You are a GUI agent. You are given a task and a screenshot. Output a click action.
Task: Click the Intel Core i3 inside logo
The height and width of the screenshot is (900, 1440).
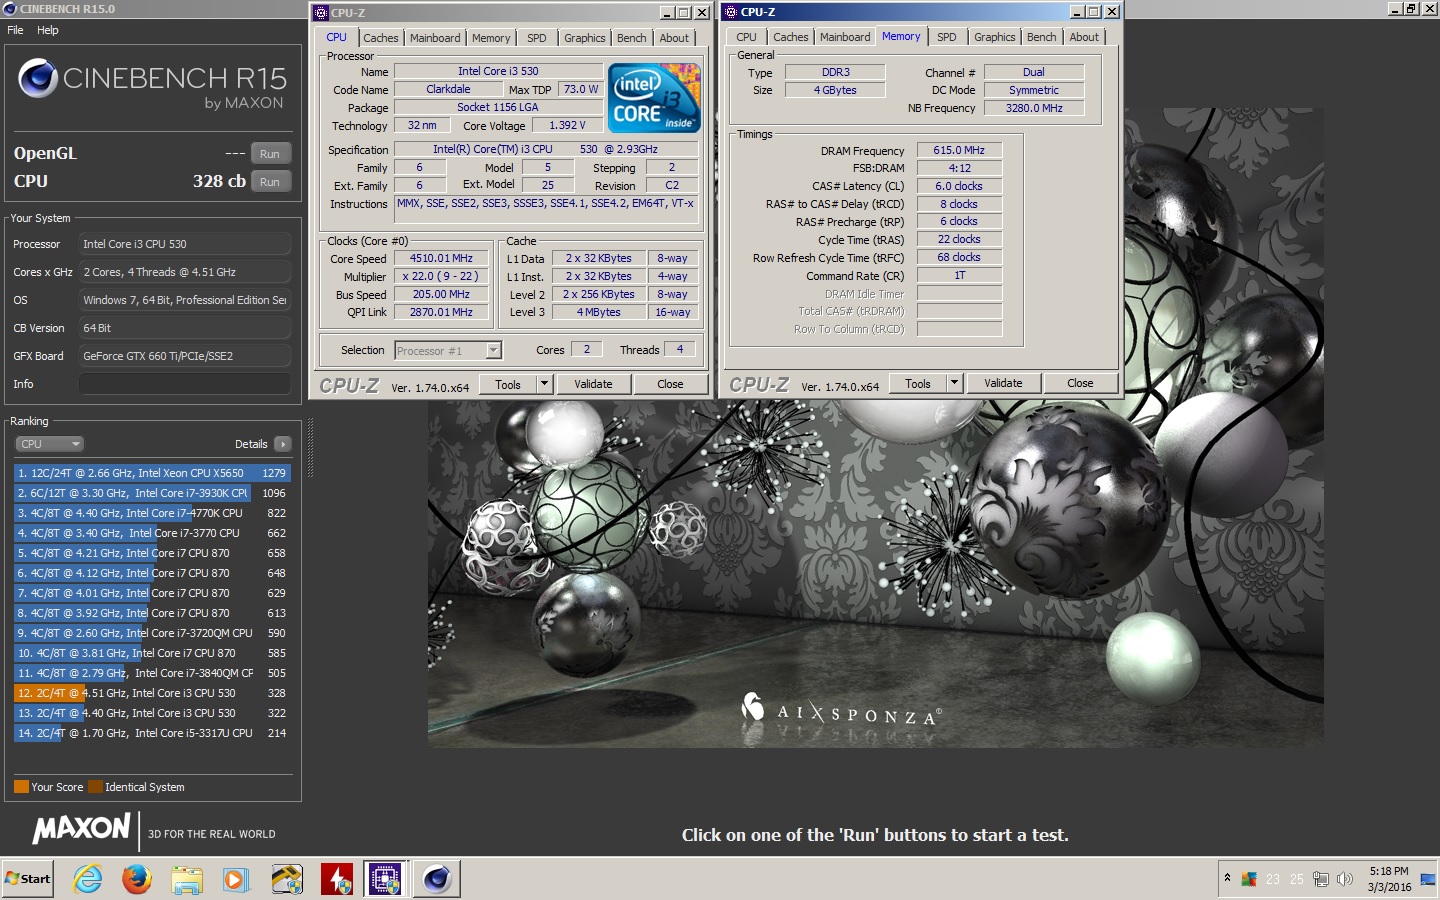[655, 98]
